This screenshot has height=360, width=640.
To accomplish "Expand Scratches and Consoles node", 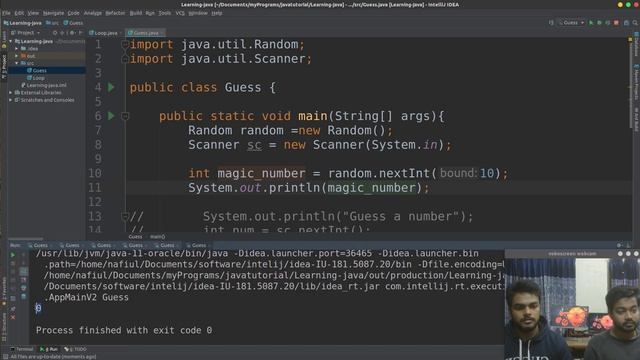I will (x=11, y=100).
